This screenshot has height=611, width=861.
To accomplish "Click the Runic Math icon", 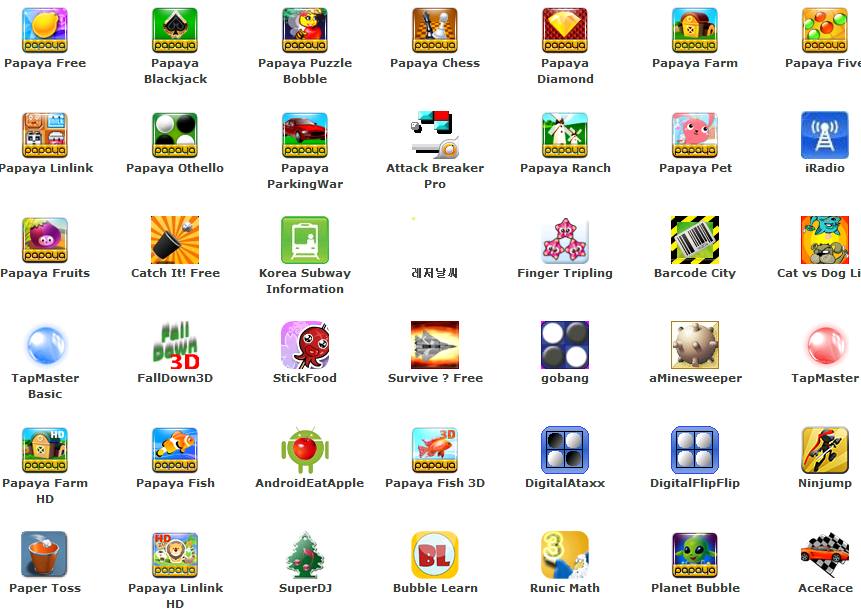I will [x=565, y=555].
